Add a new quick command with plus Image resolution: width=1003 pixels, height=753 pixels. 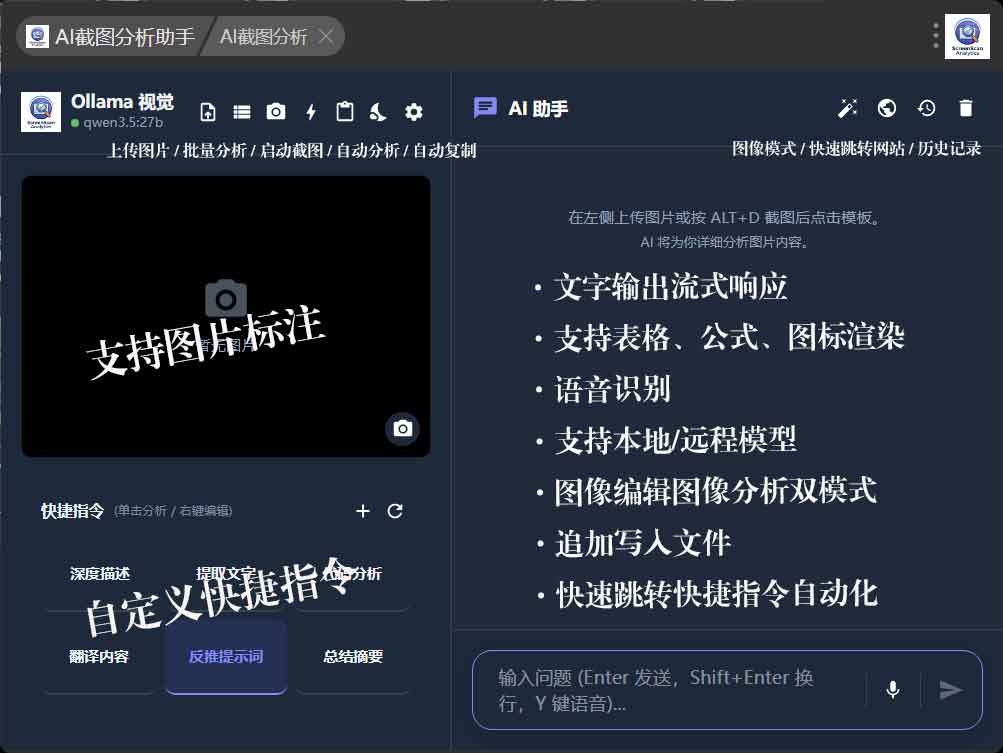tap(363, 511)
